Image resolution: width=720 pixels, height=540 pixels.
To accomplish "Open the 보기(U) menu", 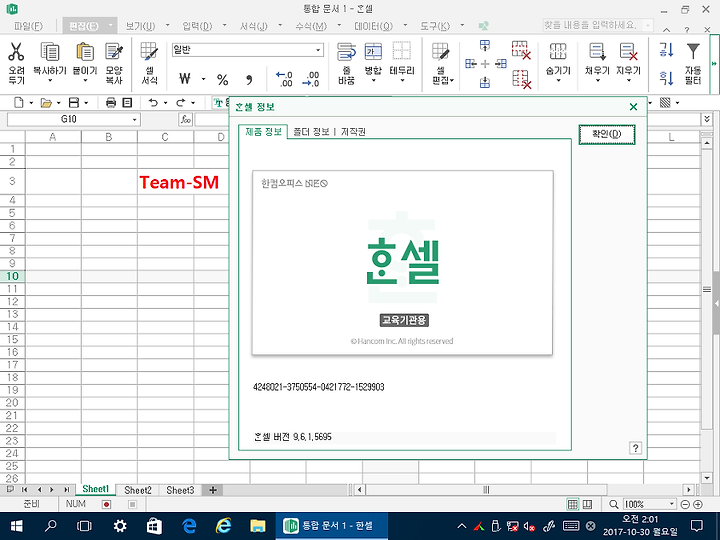I will pyautogui.click(x=141, y=26).
